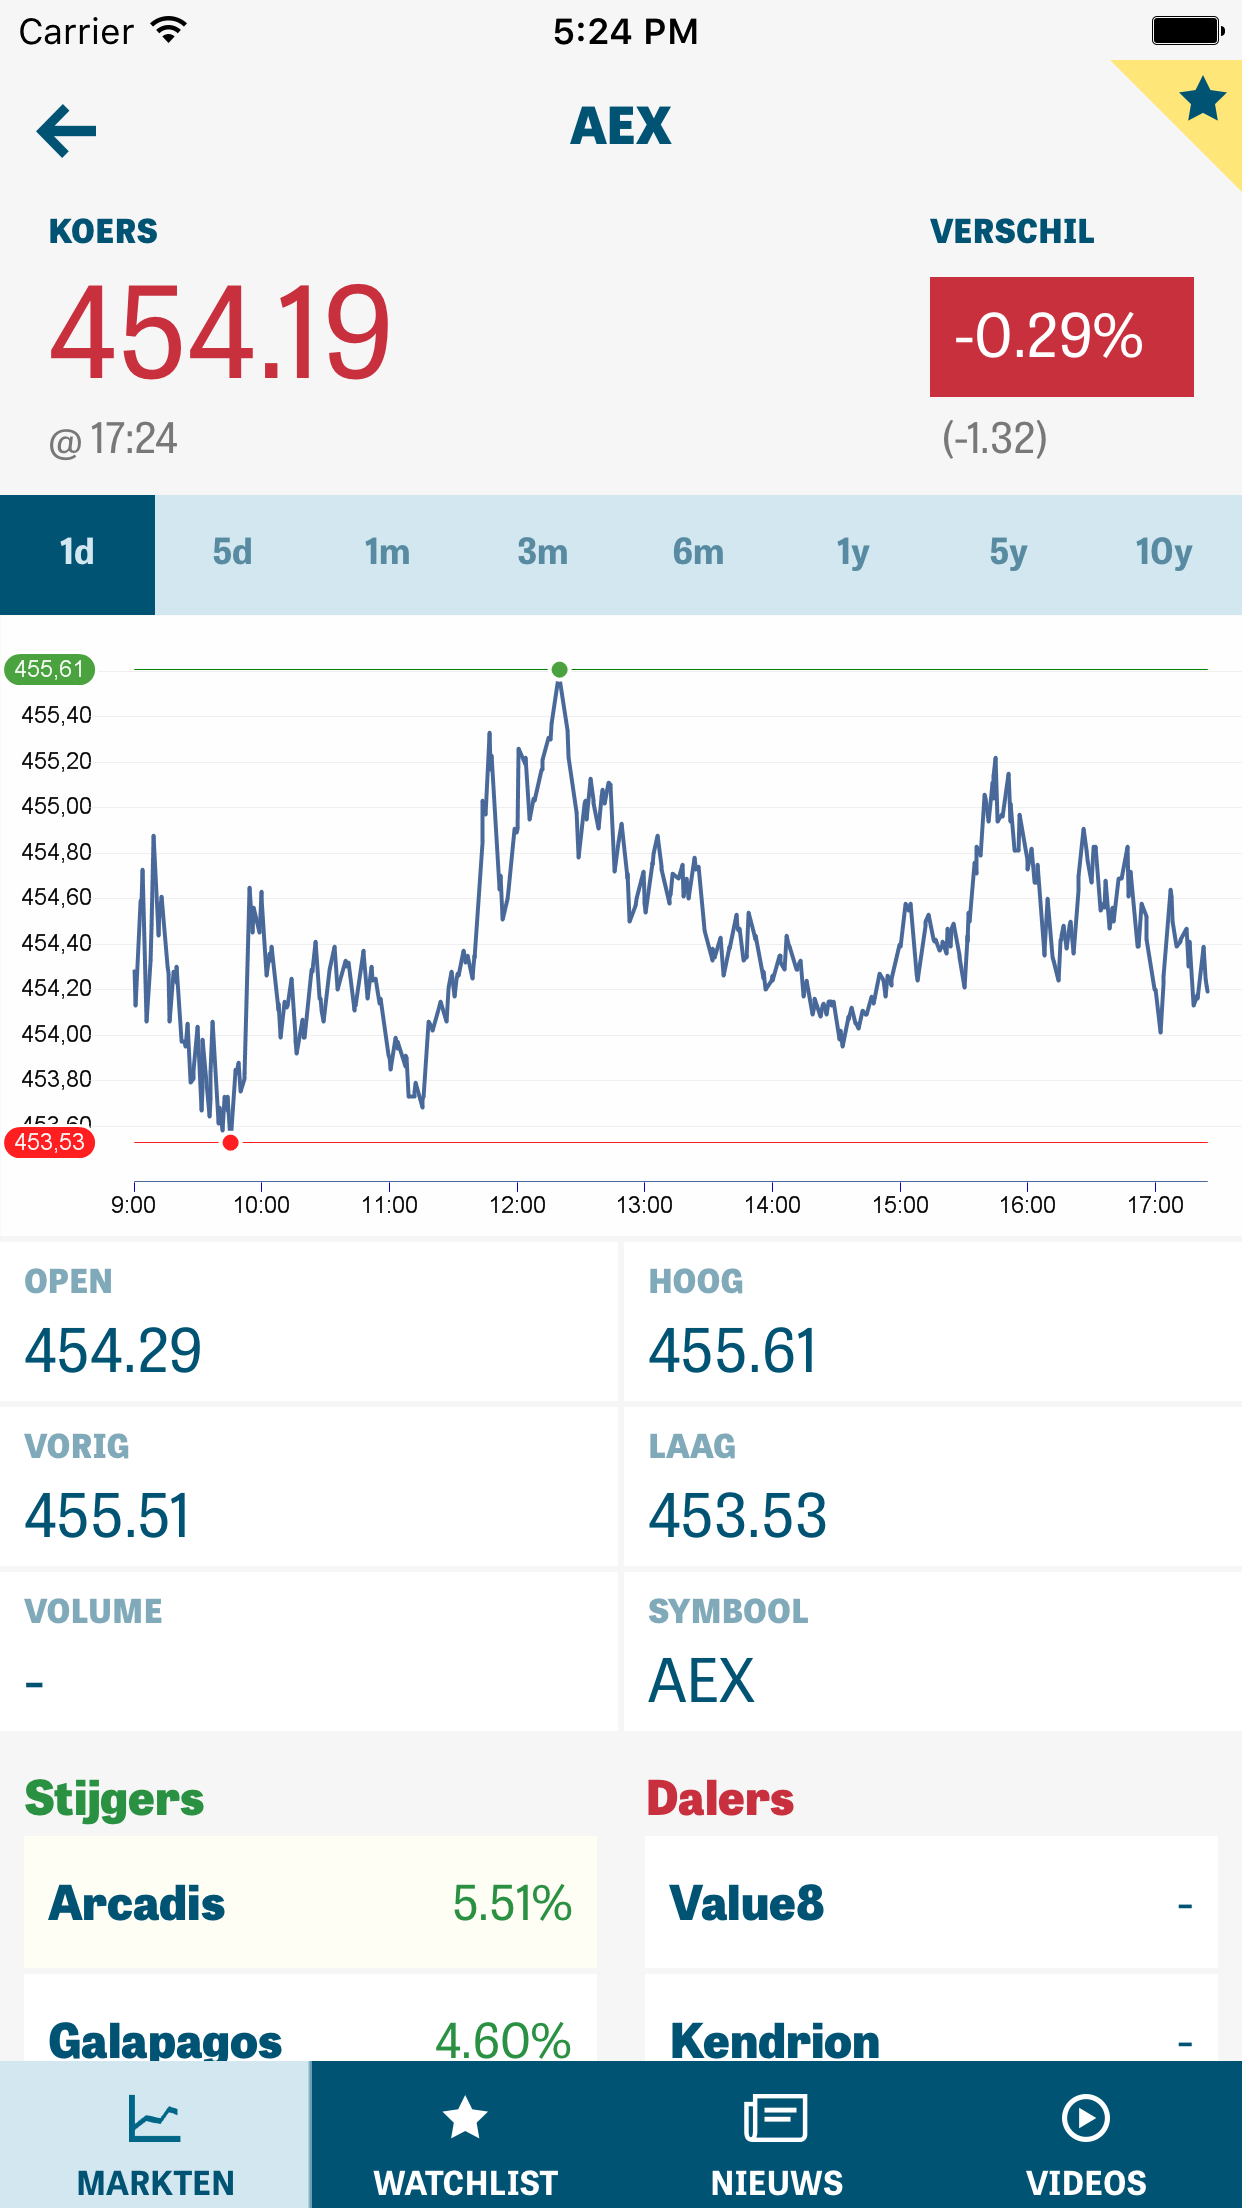Tap the red -0.29% change badge
The width and height of the screenshot is (1242, 2208).
(1061, 337)
